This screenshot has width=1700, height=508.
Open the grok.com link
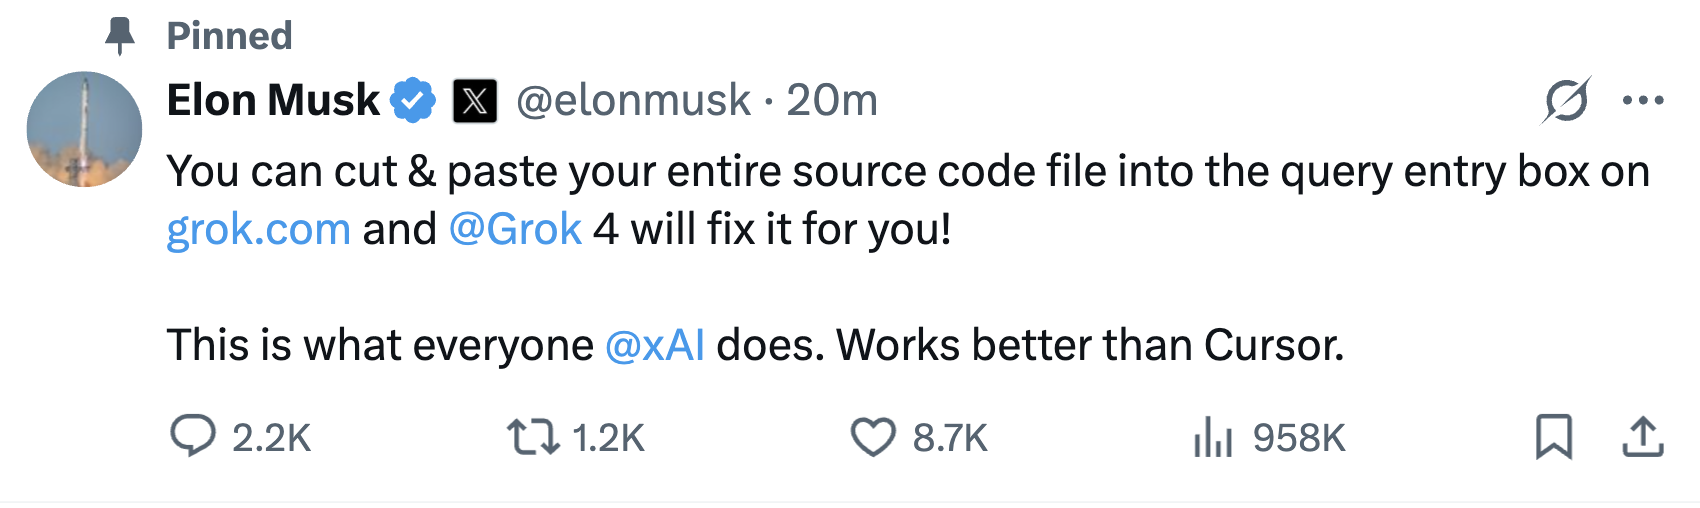coord(258,229)
